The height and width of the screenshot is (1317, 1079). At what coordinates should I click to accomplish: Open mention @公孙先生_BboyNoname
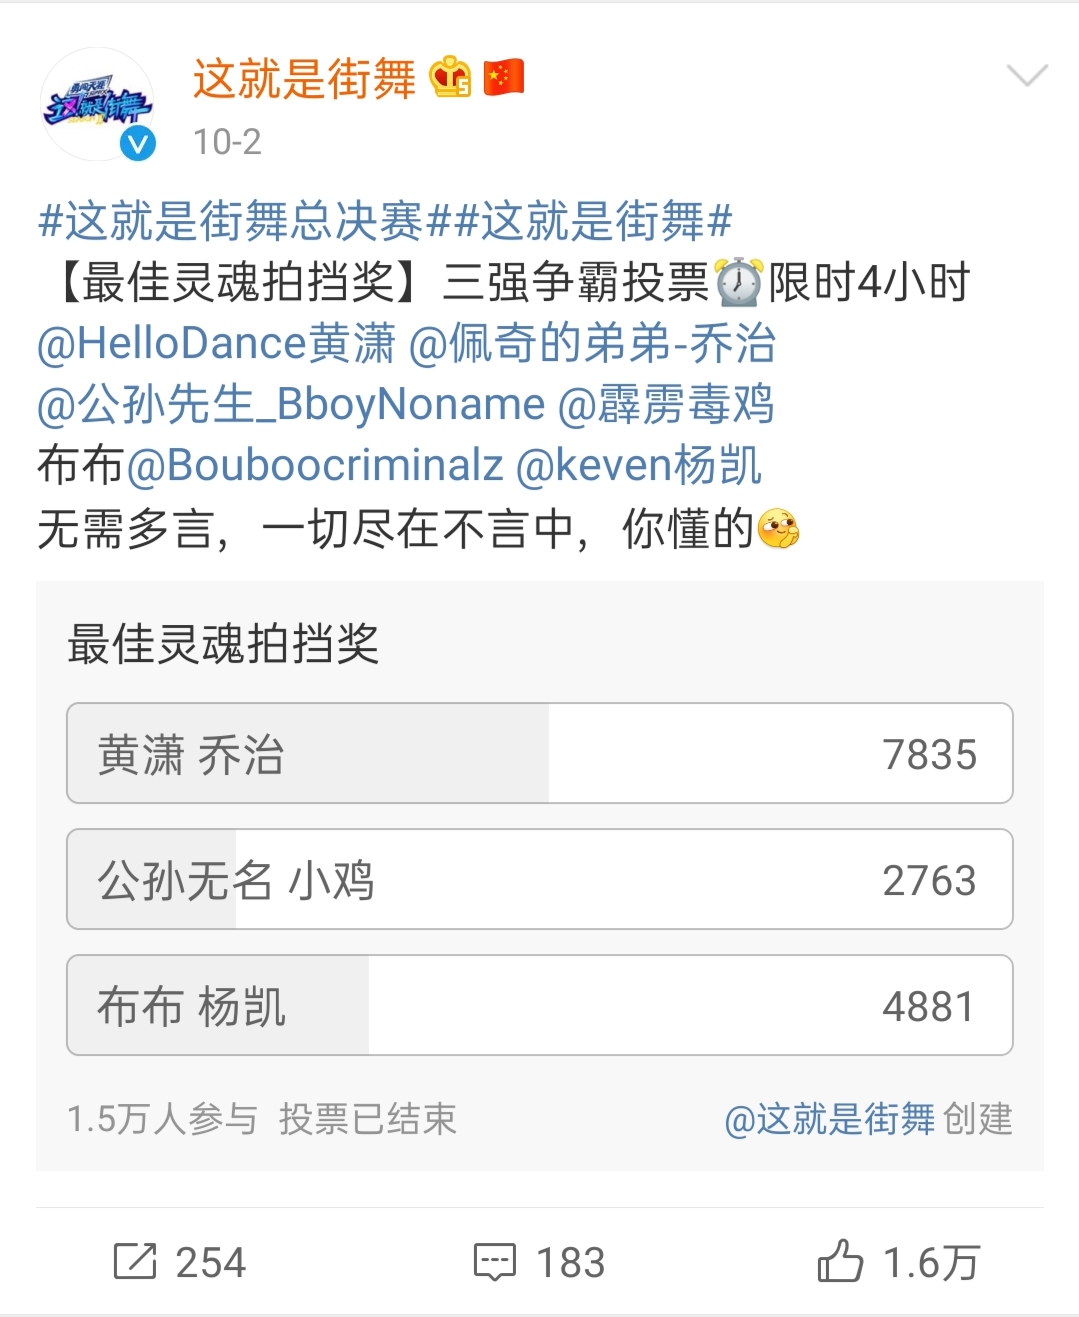coord(291,405)
